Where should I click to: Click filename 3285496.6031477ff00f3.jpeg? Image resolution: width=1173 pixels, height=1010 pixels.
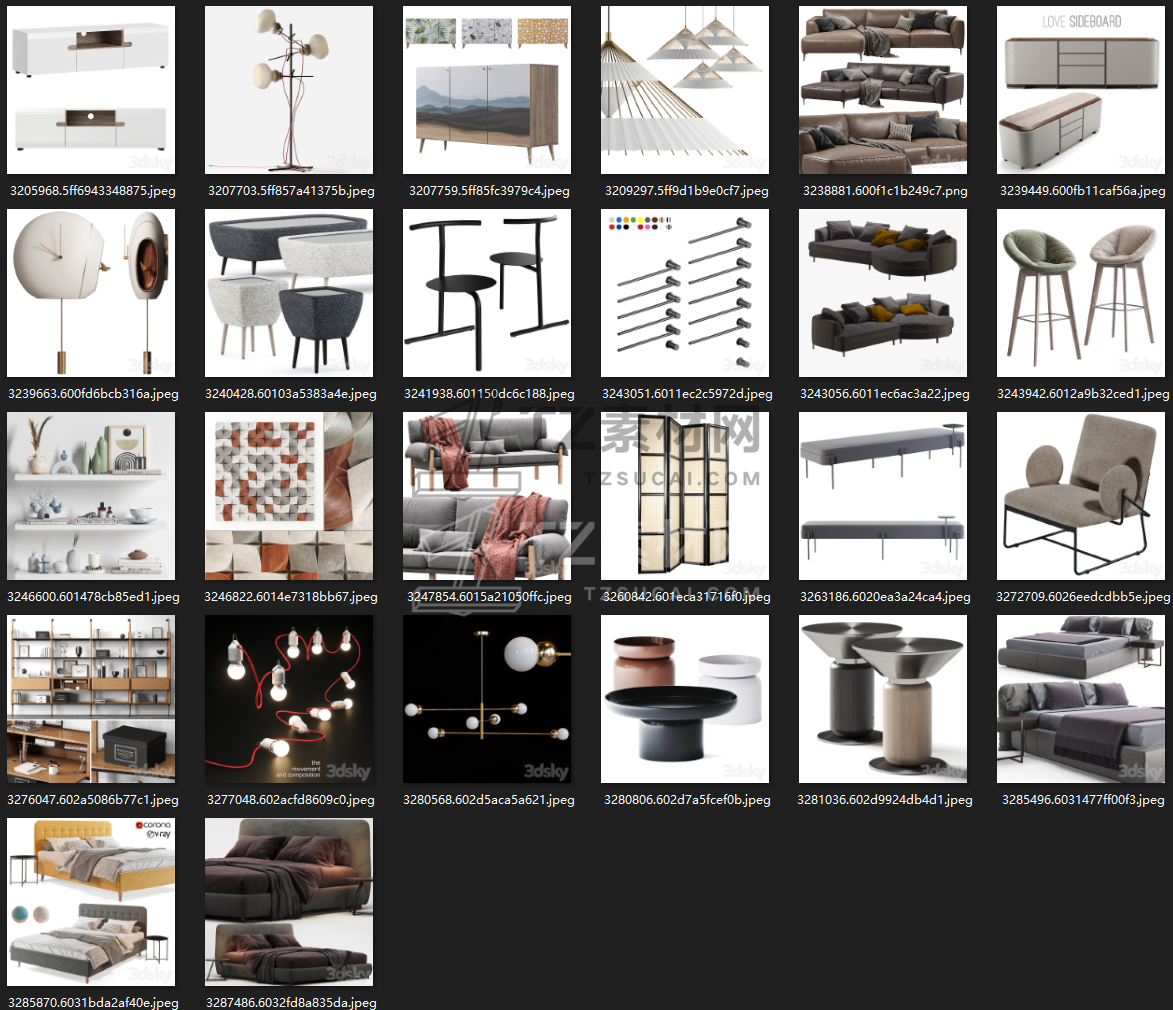pyautogui.click(x=1082, y=800)
